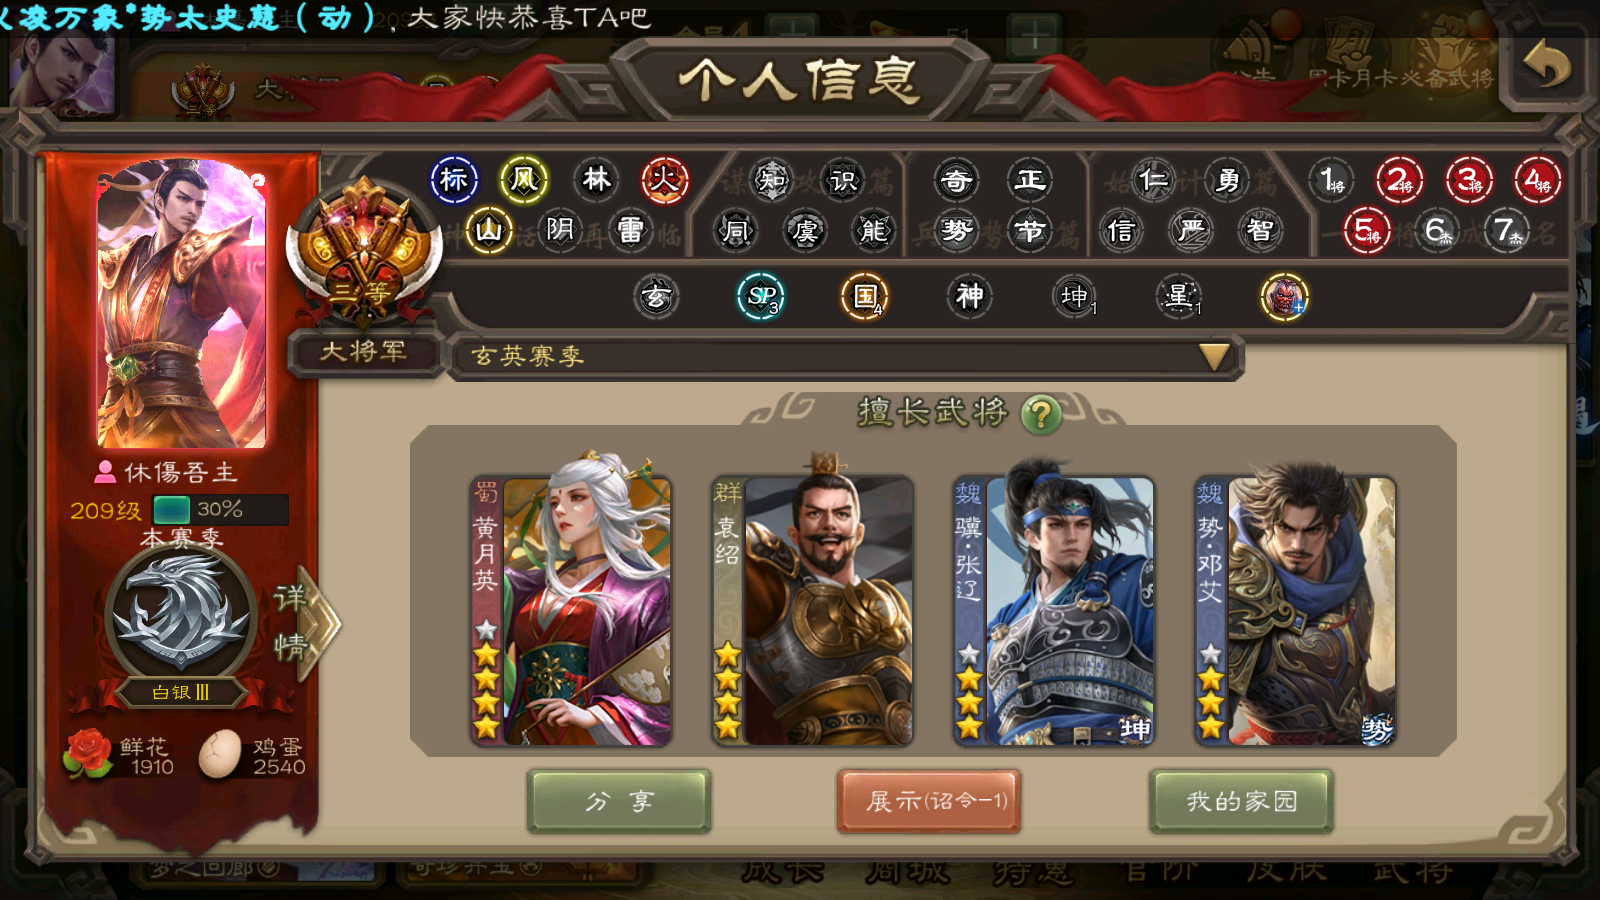This screenshot has width=1600, height=900.
Task: Click the 国 badge icon
Action: click(865, 296)
